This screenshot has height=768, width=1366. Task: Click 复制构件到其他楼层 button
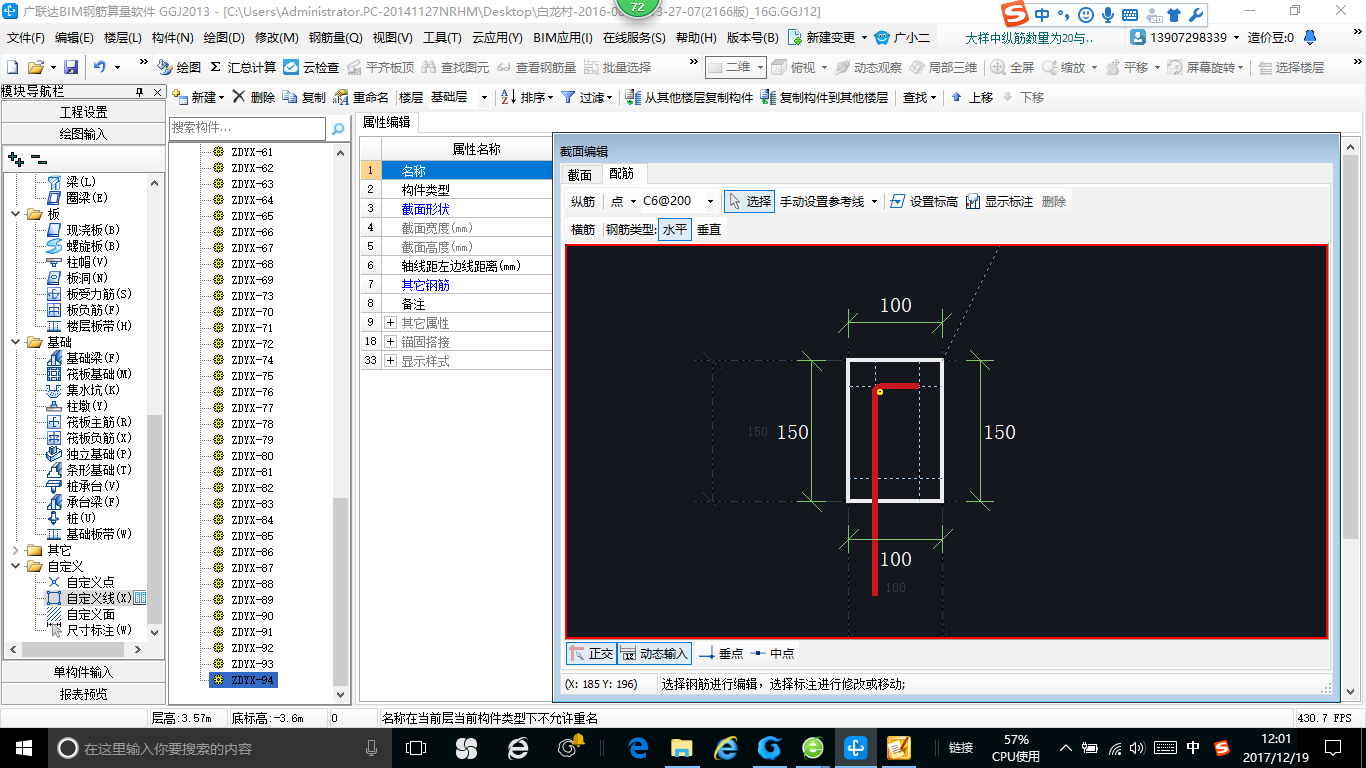pos(825,97)
